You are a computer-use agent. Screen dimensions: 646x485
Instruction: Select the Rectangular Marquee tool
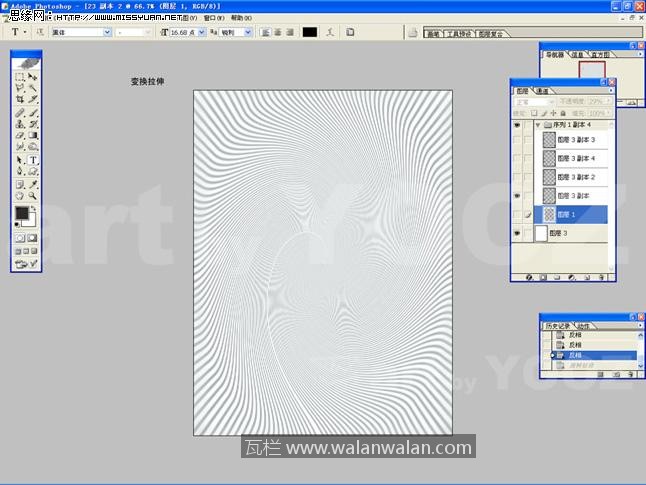(20, 77)
